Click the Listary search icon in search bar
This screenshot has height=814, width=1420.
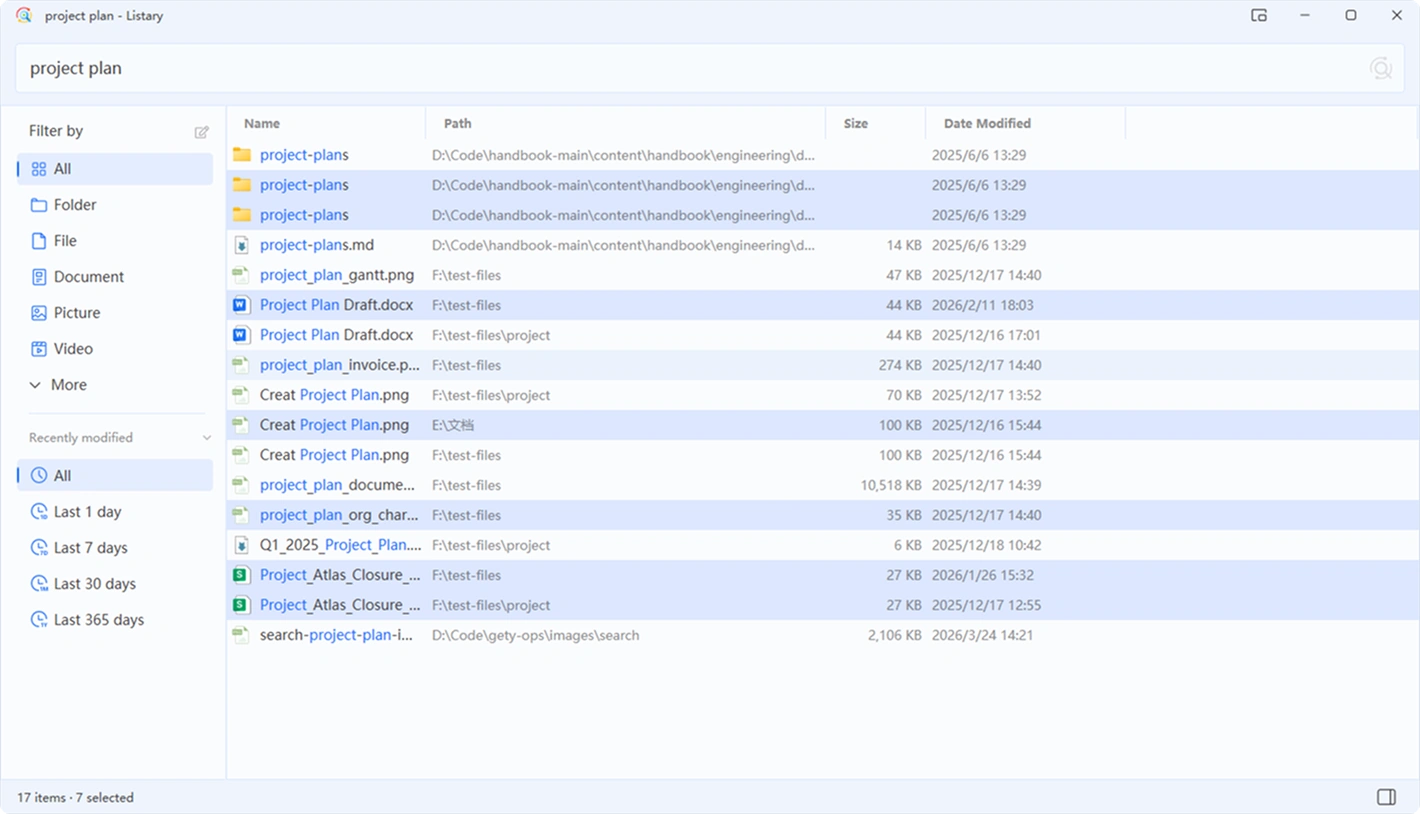point(1381,68)
